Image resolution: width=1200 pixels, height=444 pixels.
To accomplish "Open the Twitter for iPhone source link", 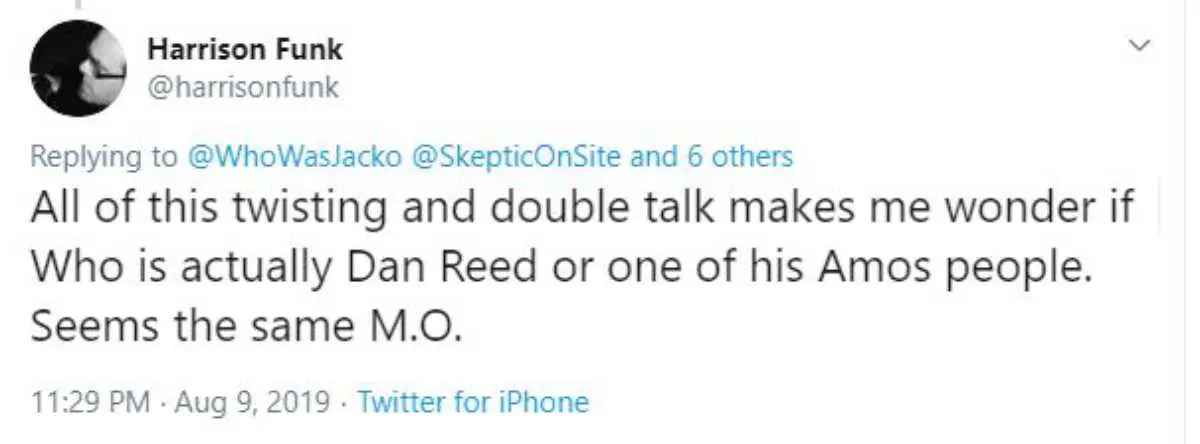I will click(473, 402).
